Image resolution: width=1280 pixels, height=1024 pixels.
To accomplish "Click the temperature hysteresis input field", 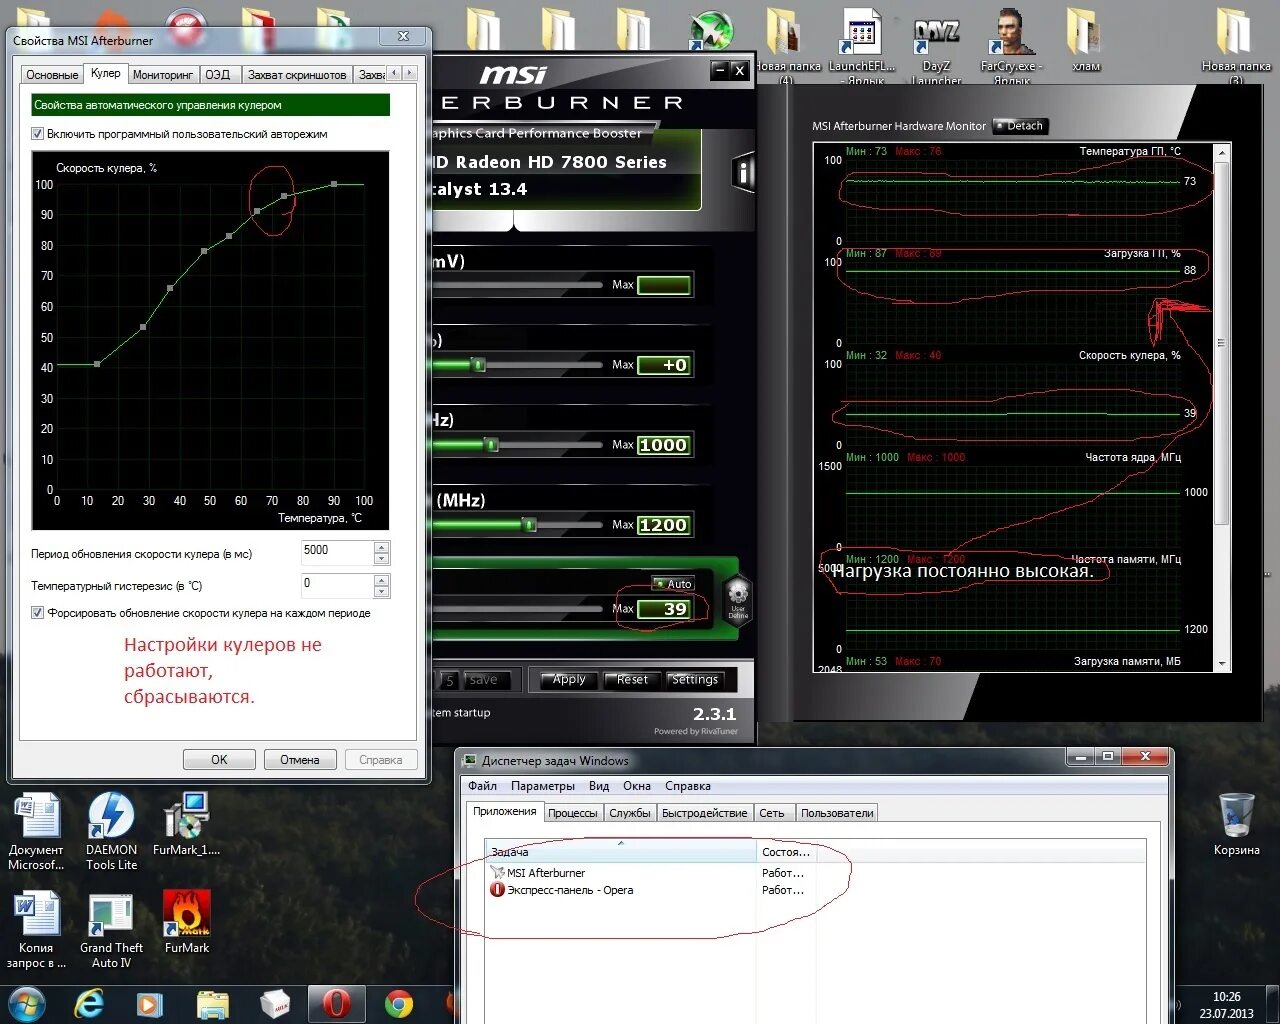I will pos(337,586).
